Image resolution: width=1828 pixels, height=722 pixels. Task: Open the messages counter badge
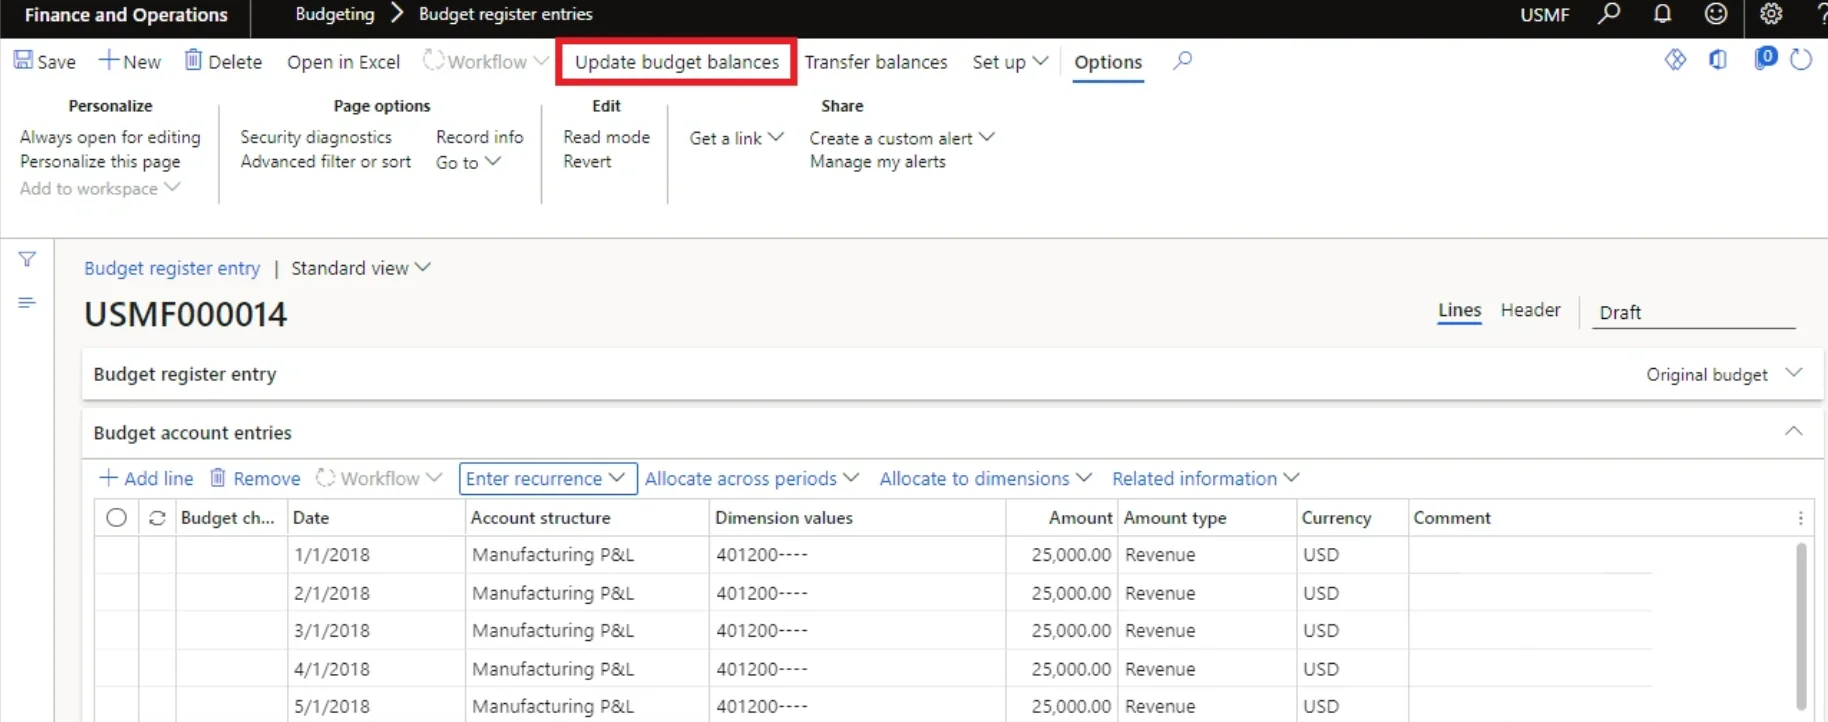pos(1765,58)
